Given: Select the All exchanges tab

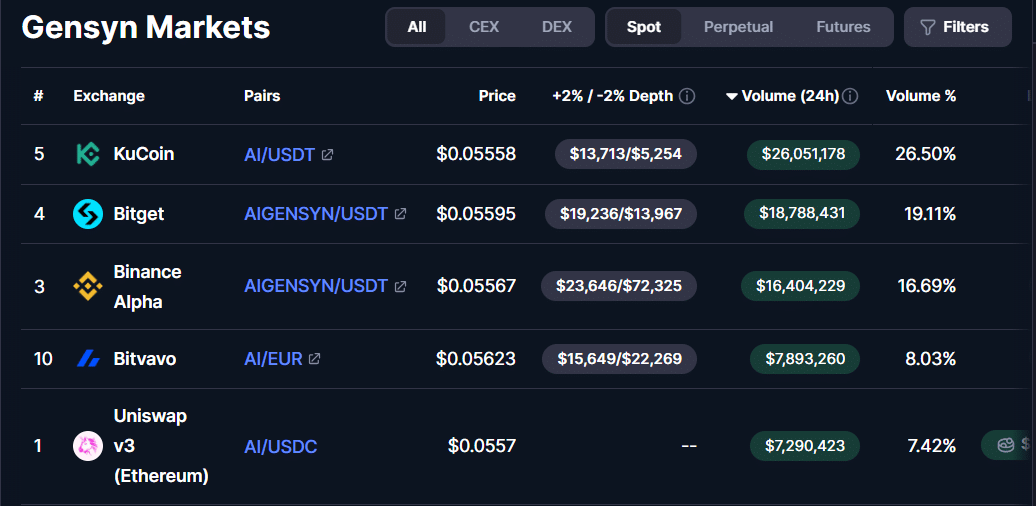Looking at the screenshot, I should pos(417,27).
